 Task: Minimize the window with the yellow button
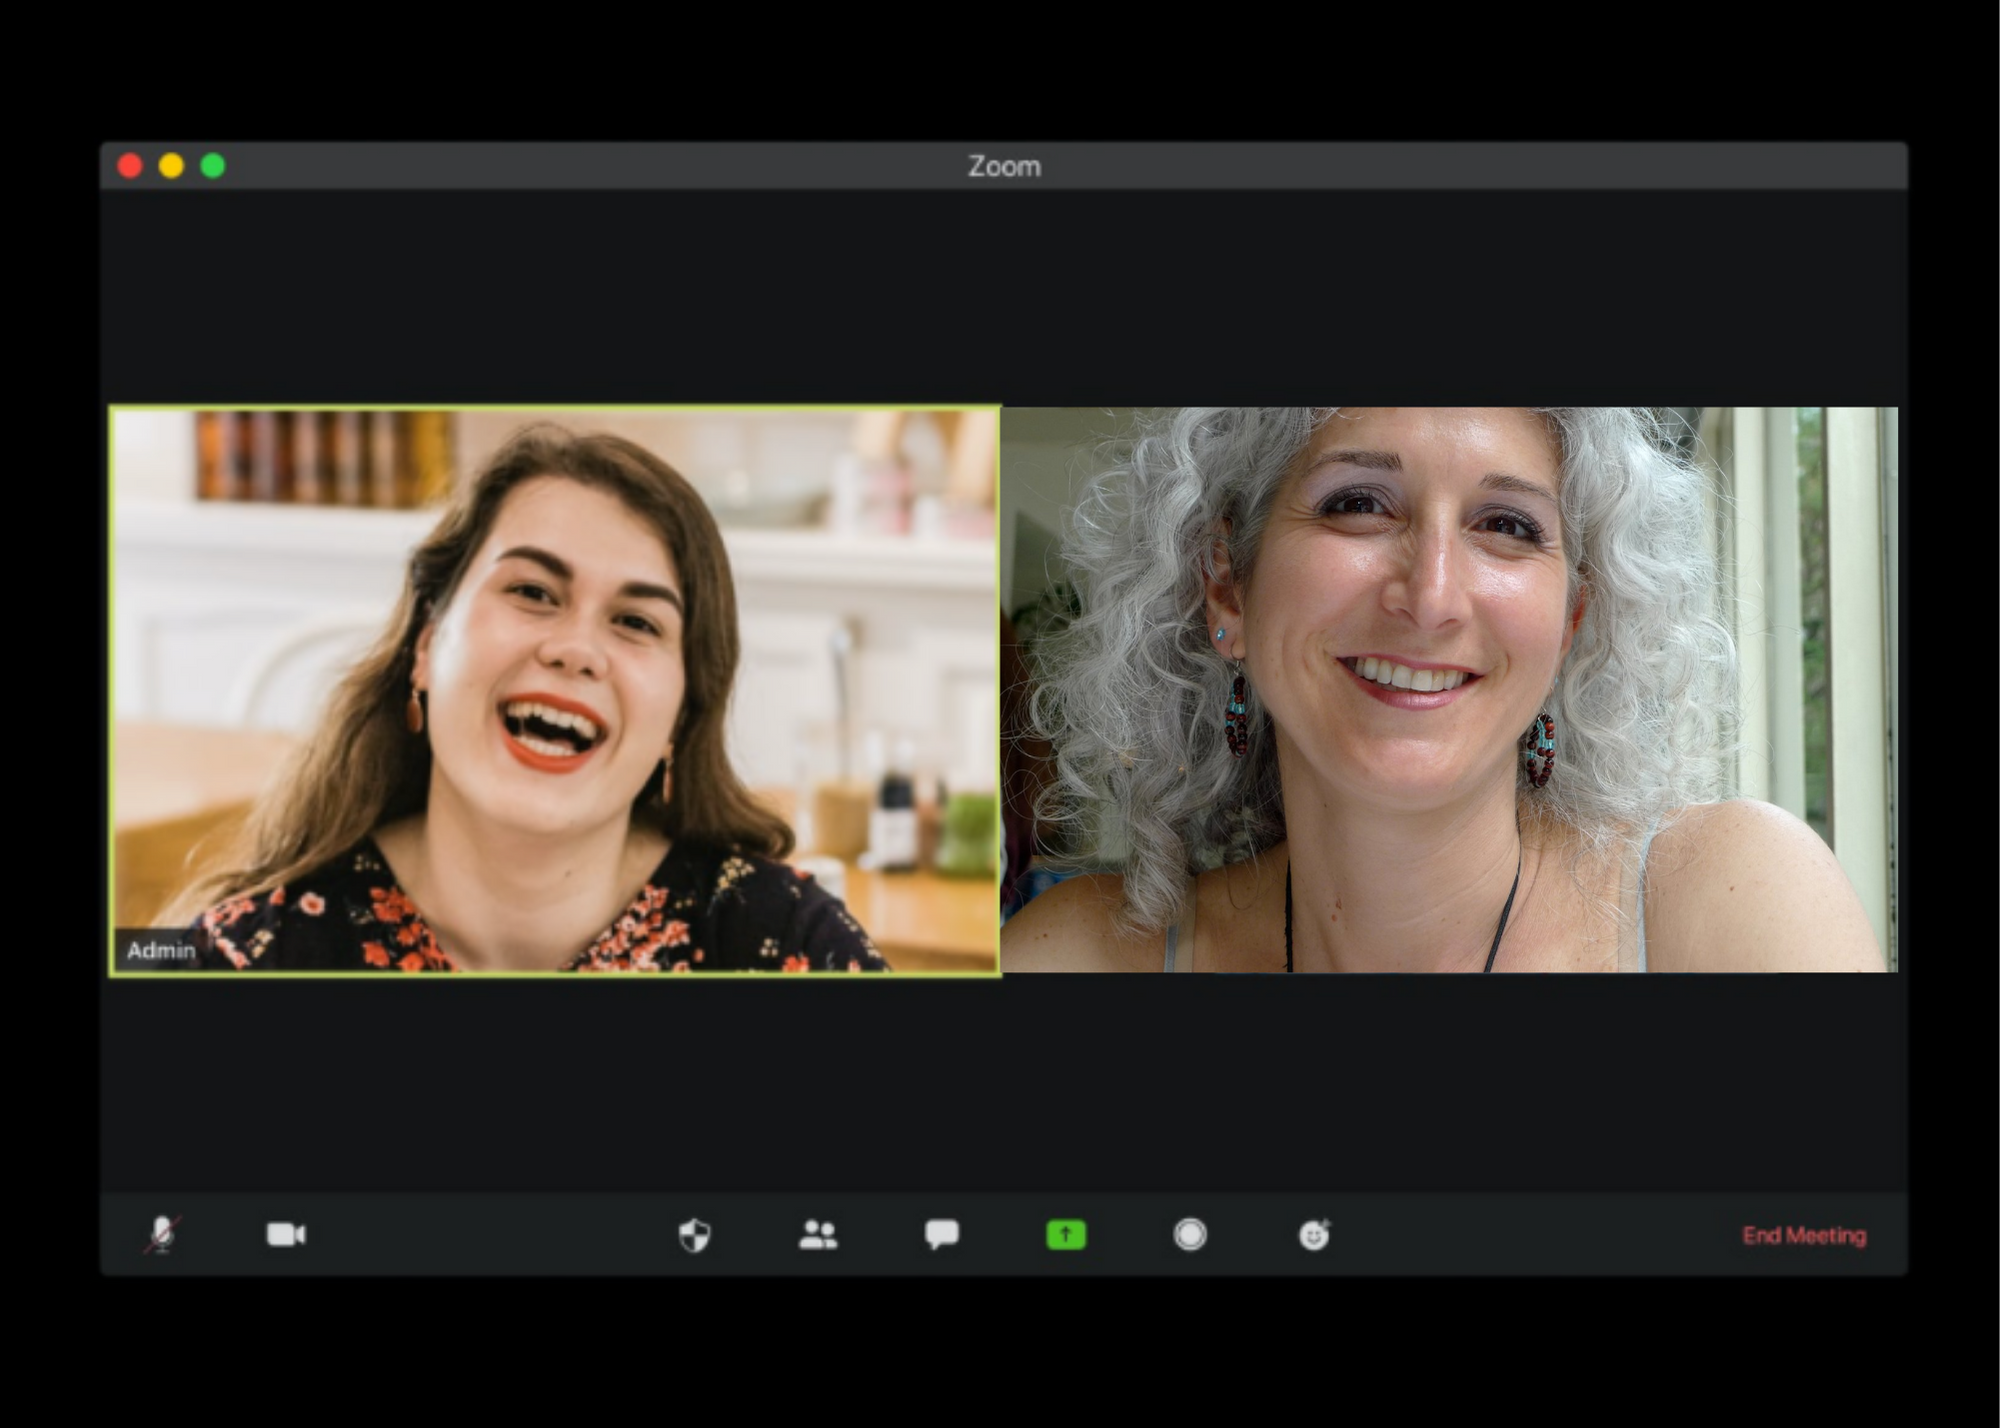click(172, 166)
